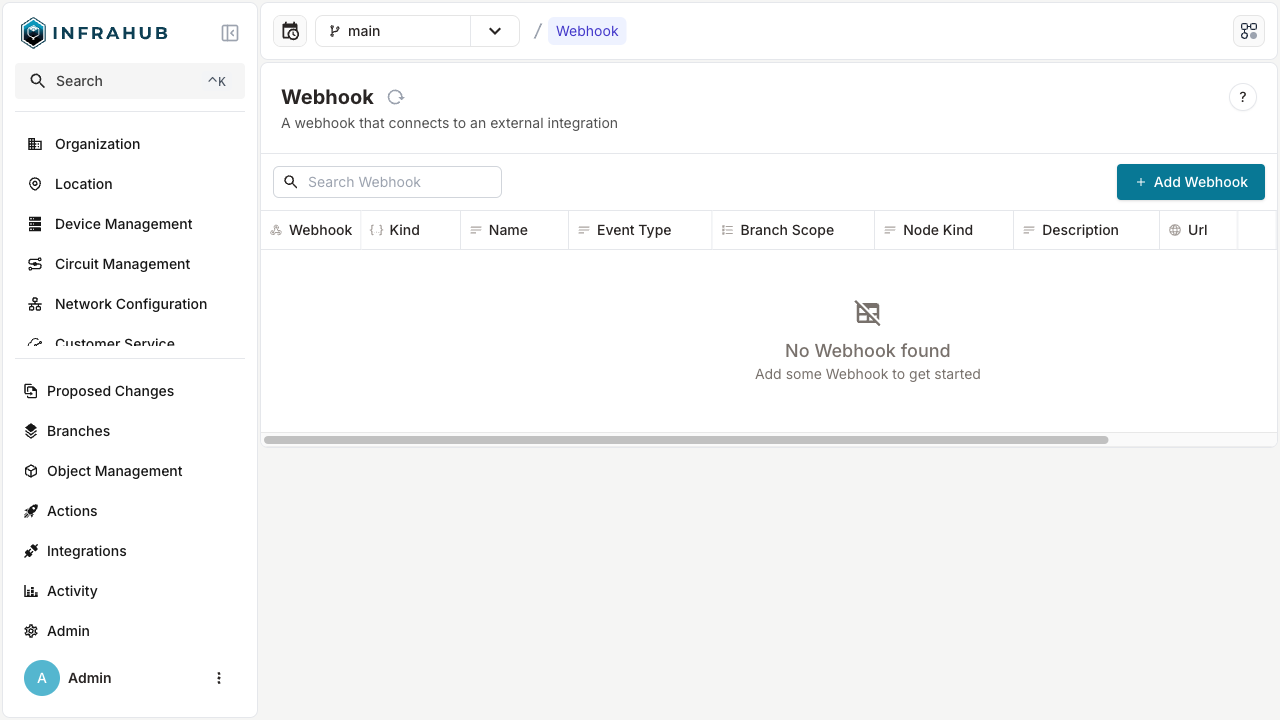This screenshot has height=720, width=1280.
Task: Open the Admin user options menu with three dots
Action: pyautogui.click(x=219, y=678)
